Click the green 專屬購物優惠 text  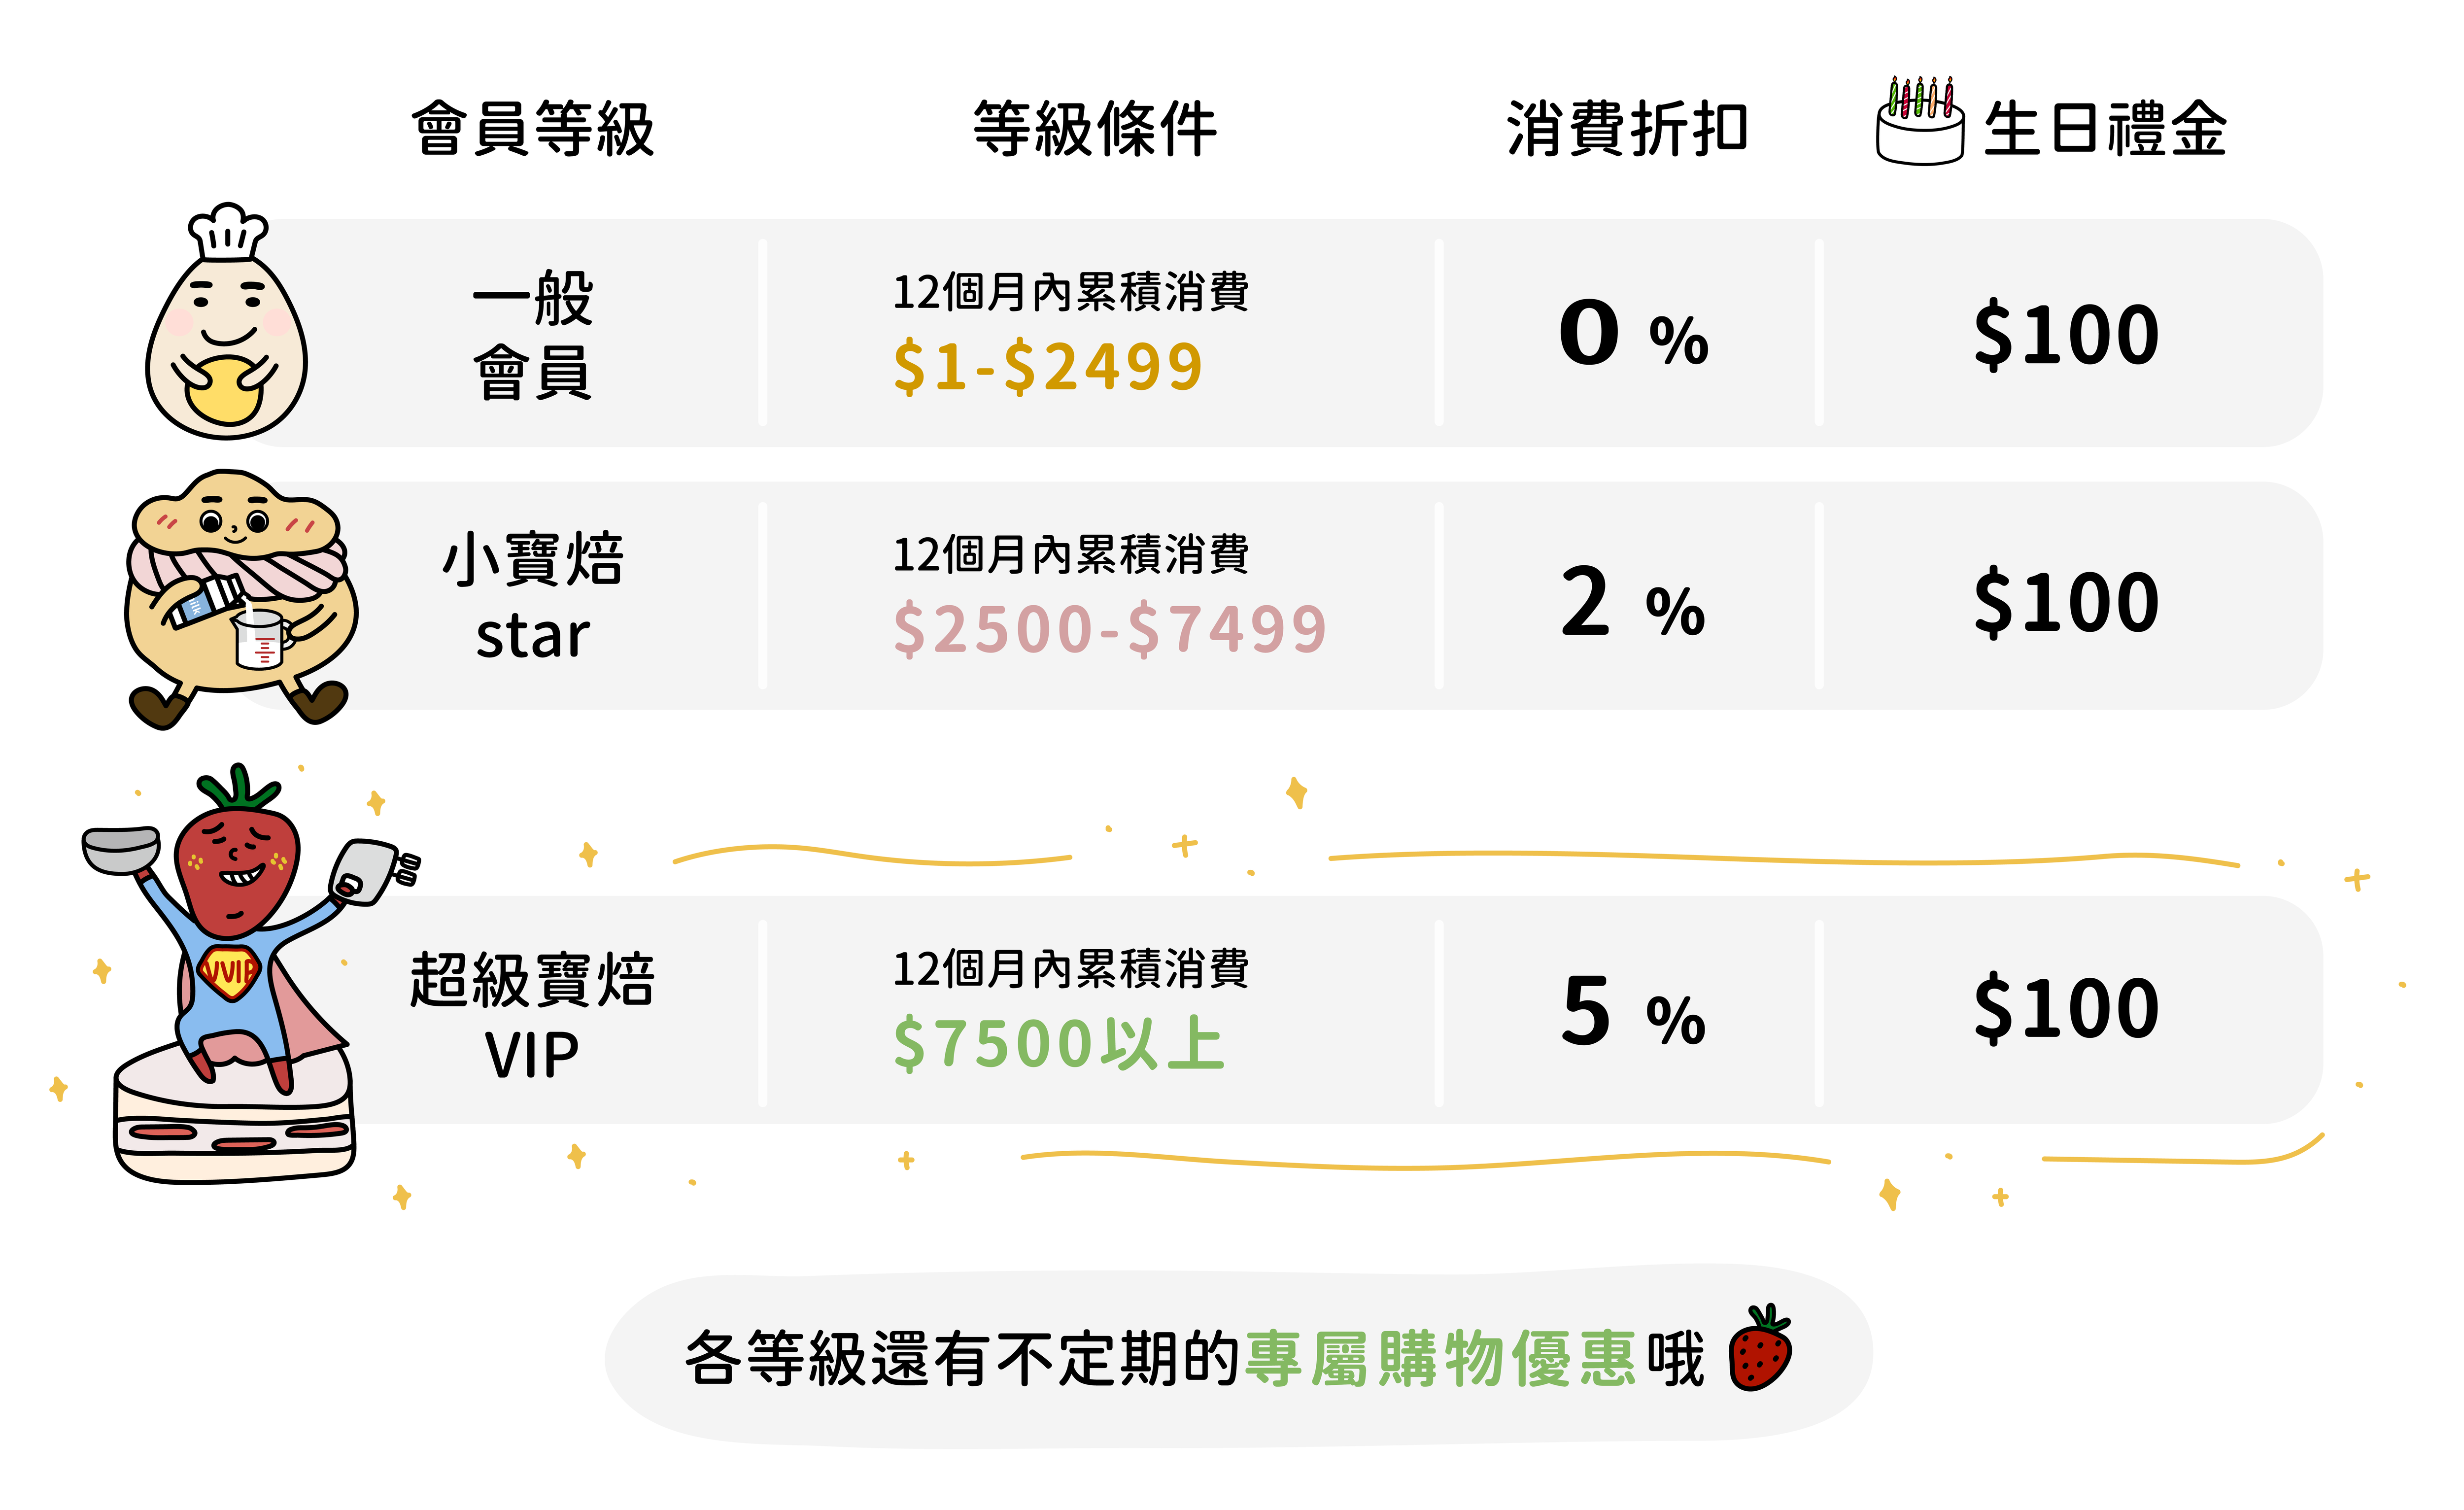pos(1440,1358)
